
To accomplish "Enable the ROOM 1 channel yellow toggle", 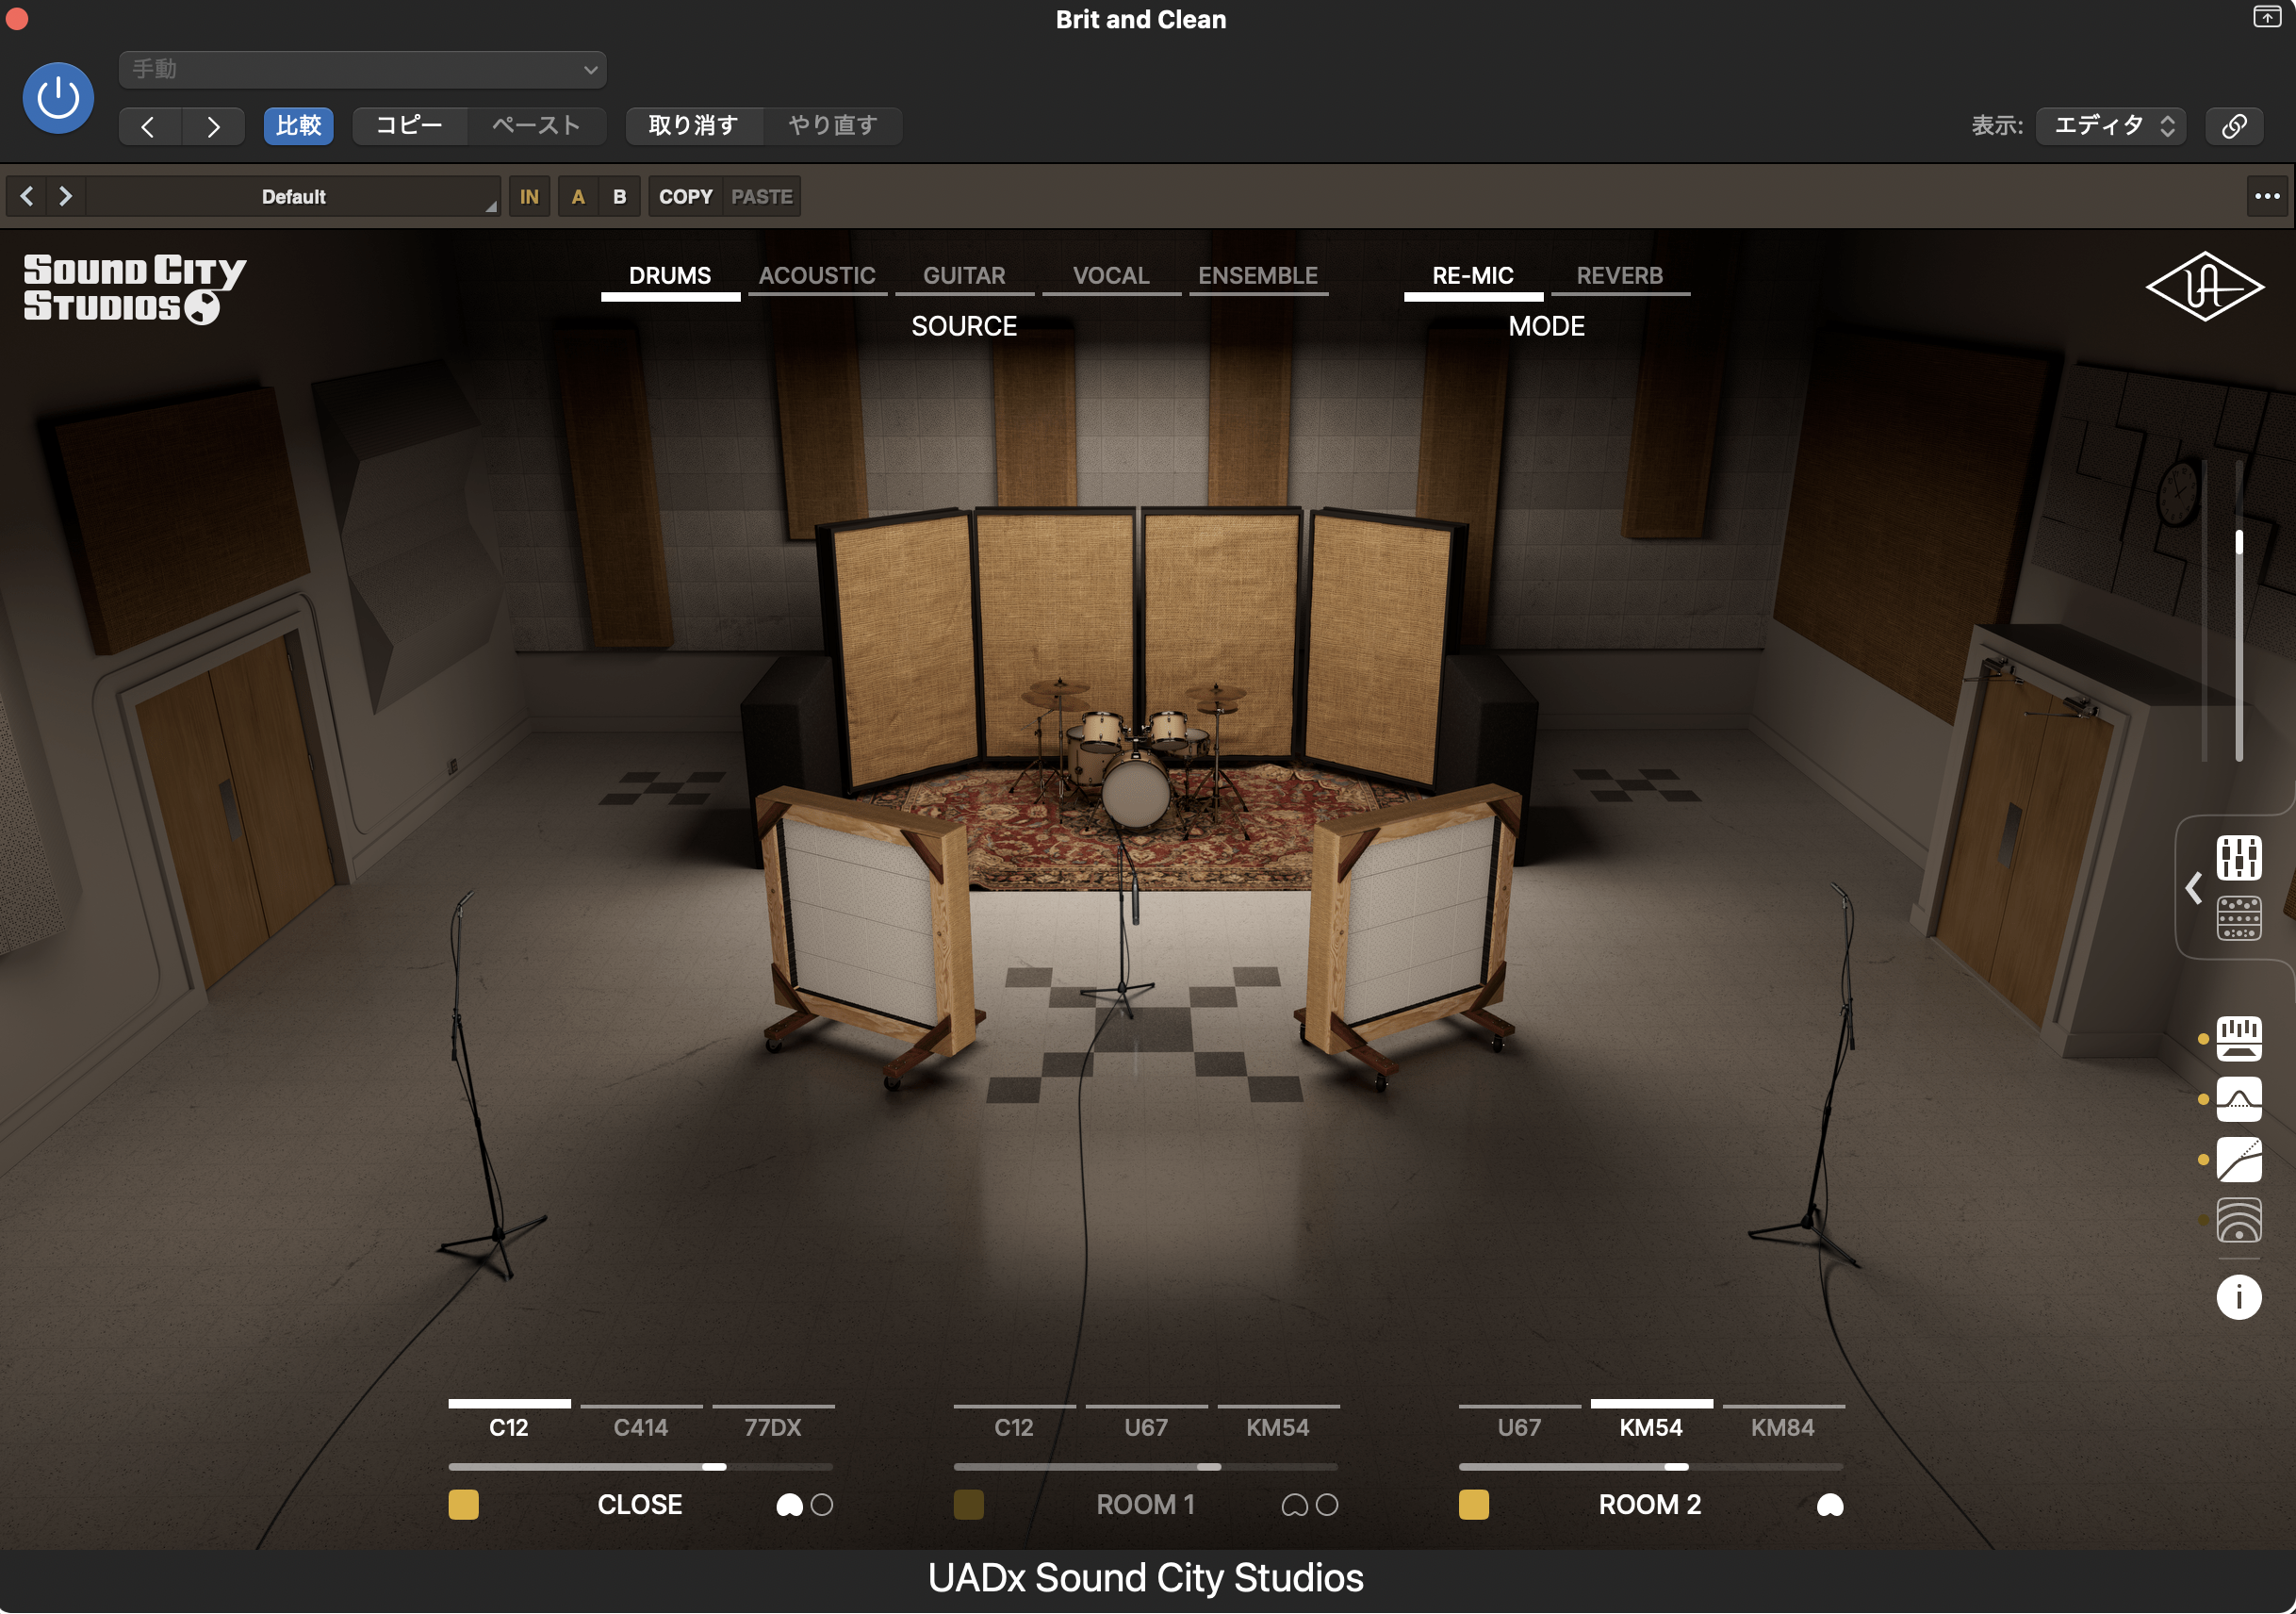I will 968,1504.
